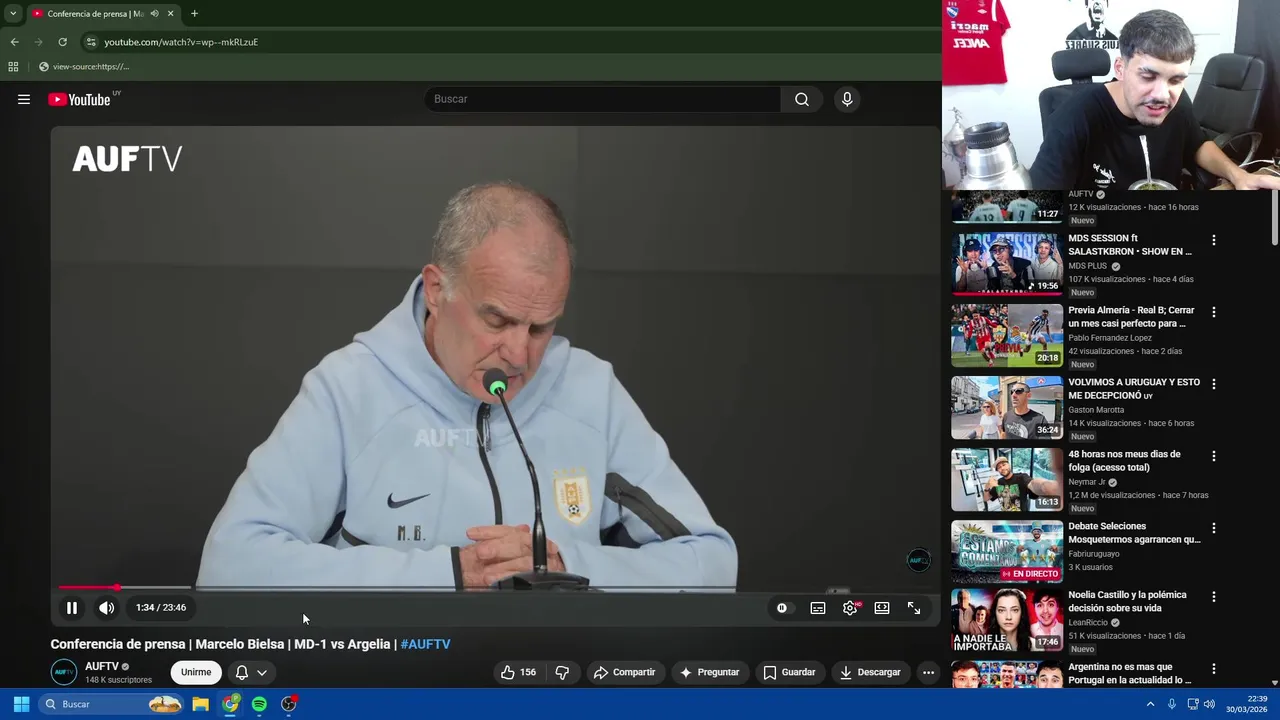
Task: Open Neymar Jr 48 horas thumbnail
Action: (1007, 480)
